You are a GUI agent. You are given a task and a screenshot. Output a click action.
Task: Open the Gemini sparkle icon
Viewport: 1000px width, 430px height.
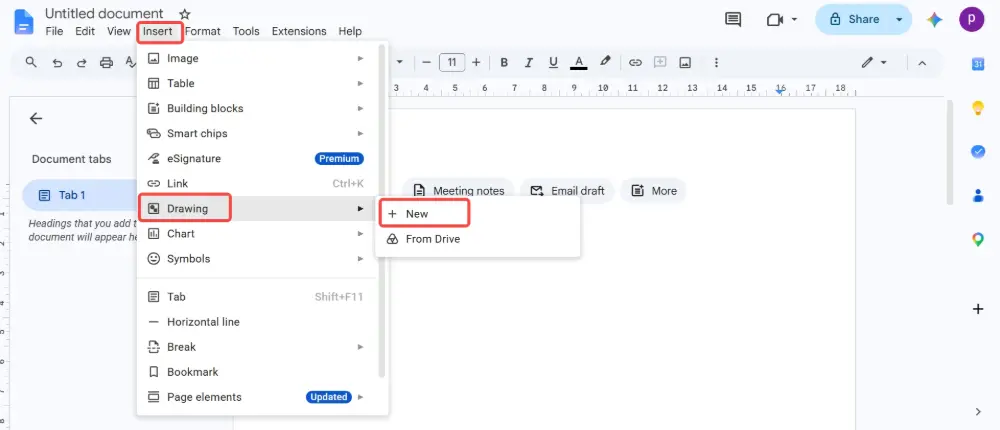(x=935, y=20)
